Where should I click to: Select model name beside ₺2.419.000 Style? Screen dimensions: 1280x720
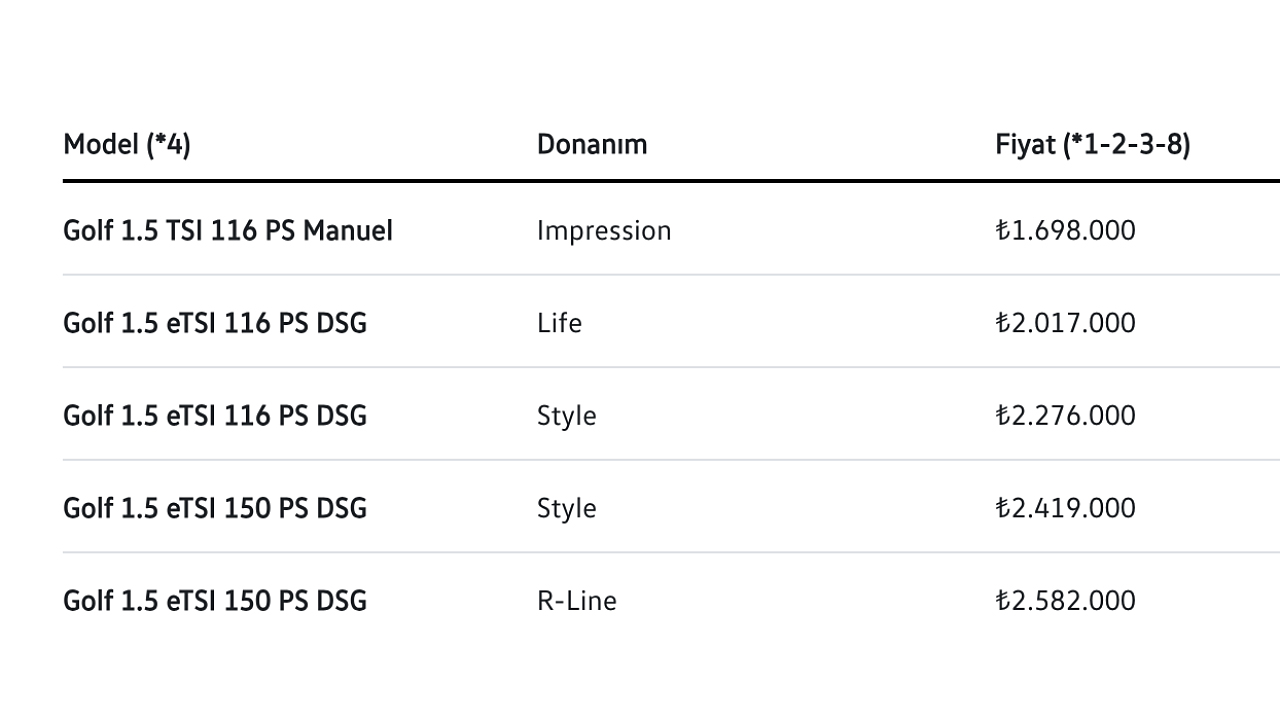coord(215,509)
